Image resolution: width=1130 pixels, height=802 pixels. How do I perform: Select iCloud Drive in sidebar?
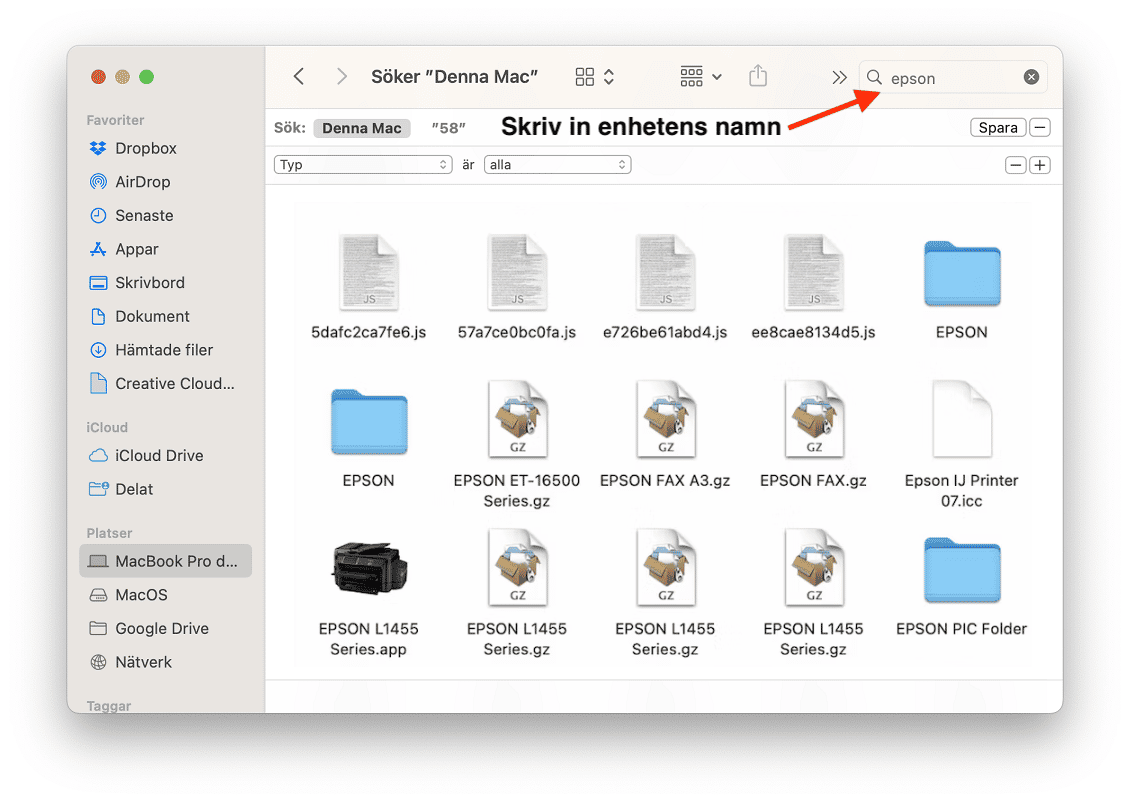point(159,455)
